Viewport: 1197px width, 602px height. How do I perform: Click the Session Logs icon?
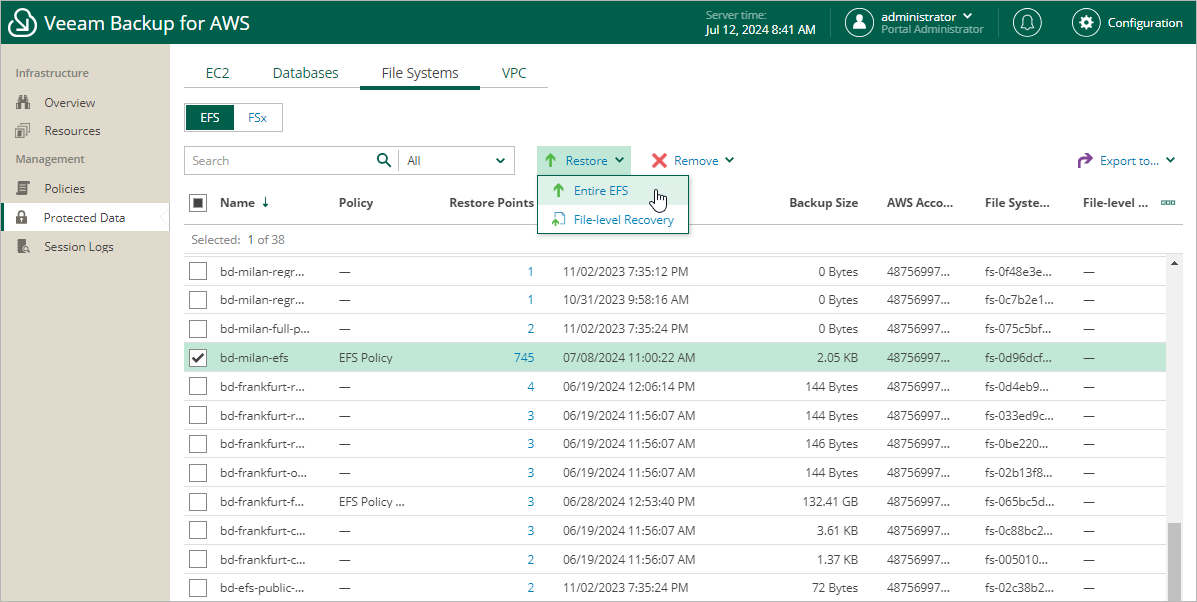tap(24, 246)
